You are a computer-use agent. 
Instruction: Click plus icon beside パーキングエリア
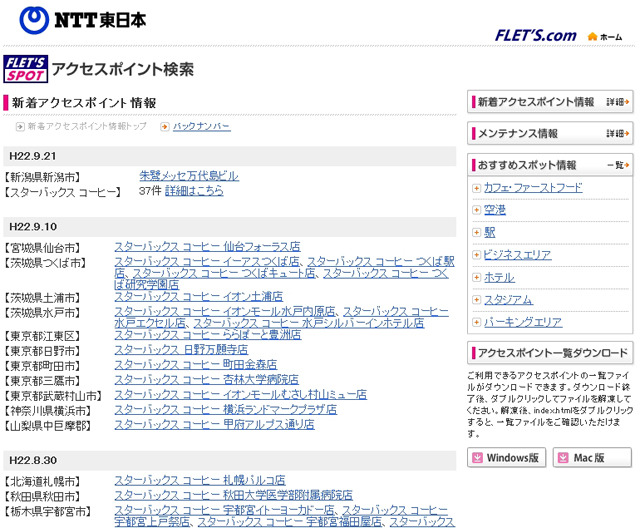click(476, 322)
